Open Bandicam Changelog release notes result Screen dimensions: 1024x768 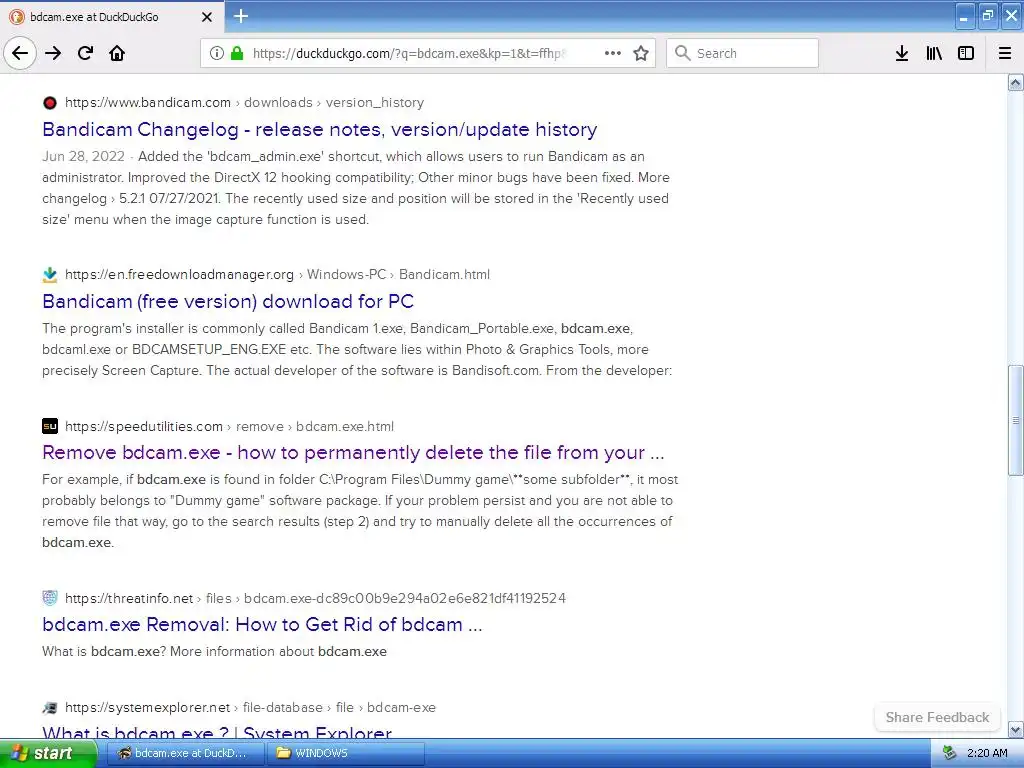[319, 129]
